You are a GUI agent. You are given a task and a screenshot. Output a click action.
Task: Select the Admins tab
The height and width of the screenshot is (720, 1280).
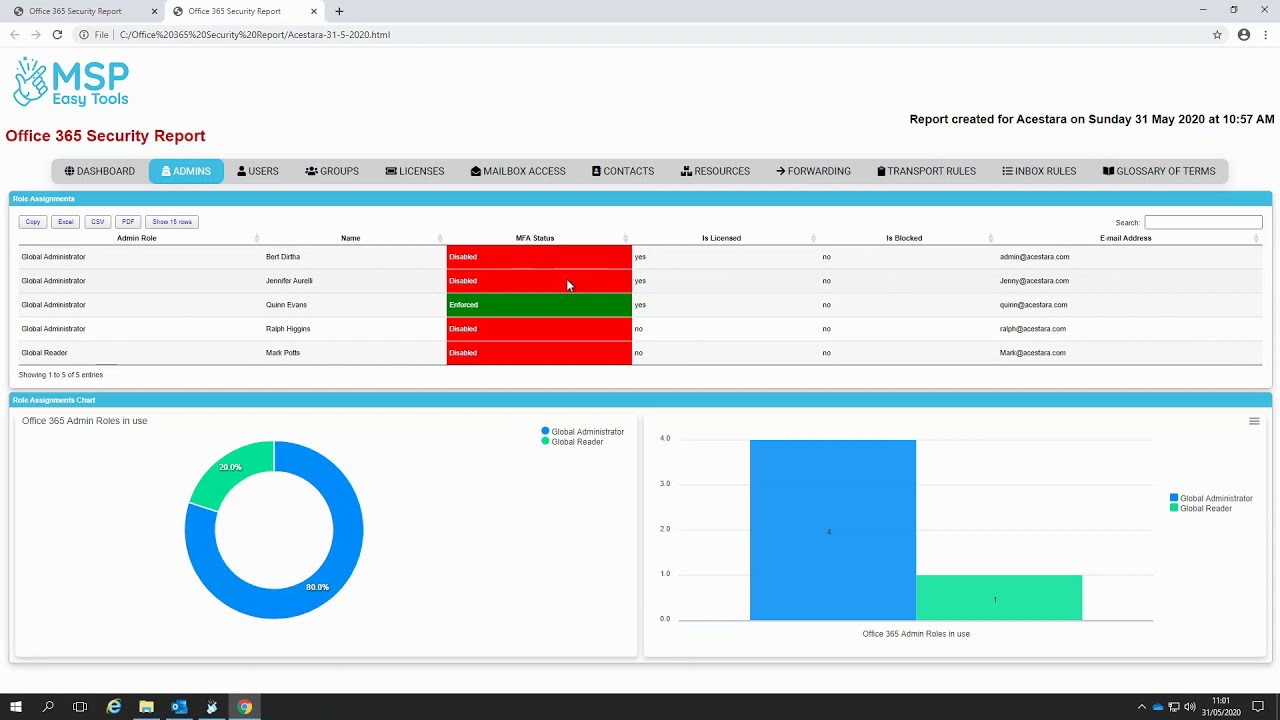pyautogui.click(x=186, y=171)
